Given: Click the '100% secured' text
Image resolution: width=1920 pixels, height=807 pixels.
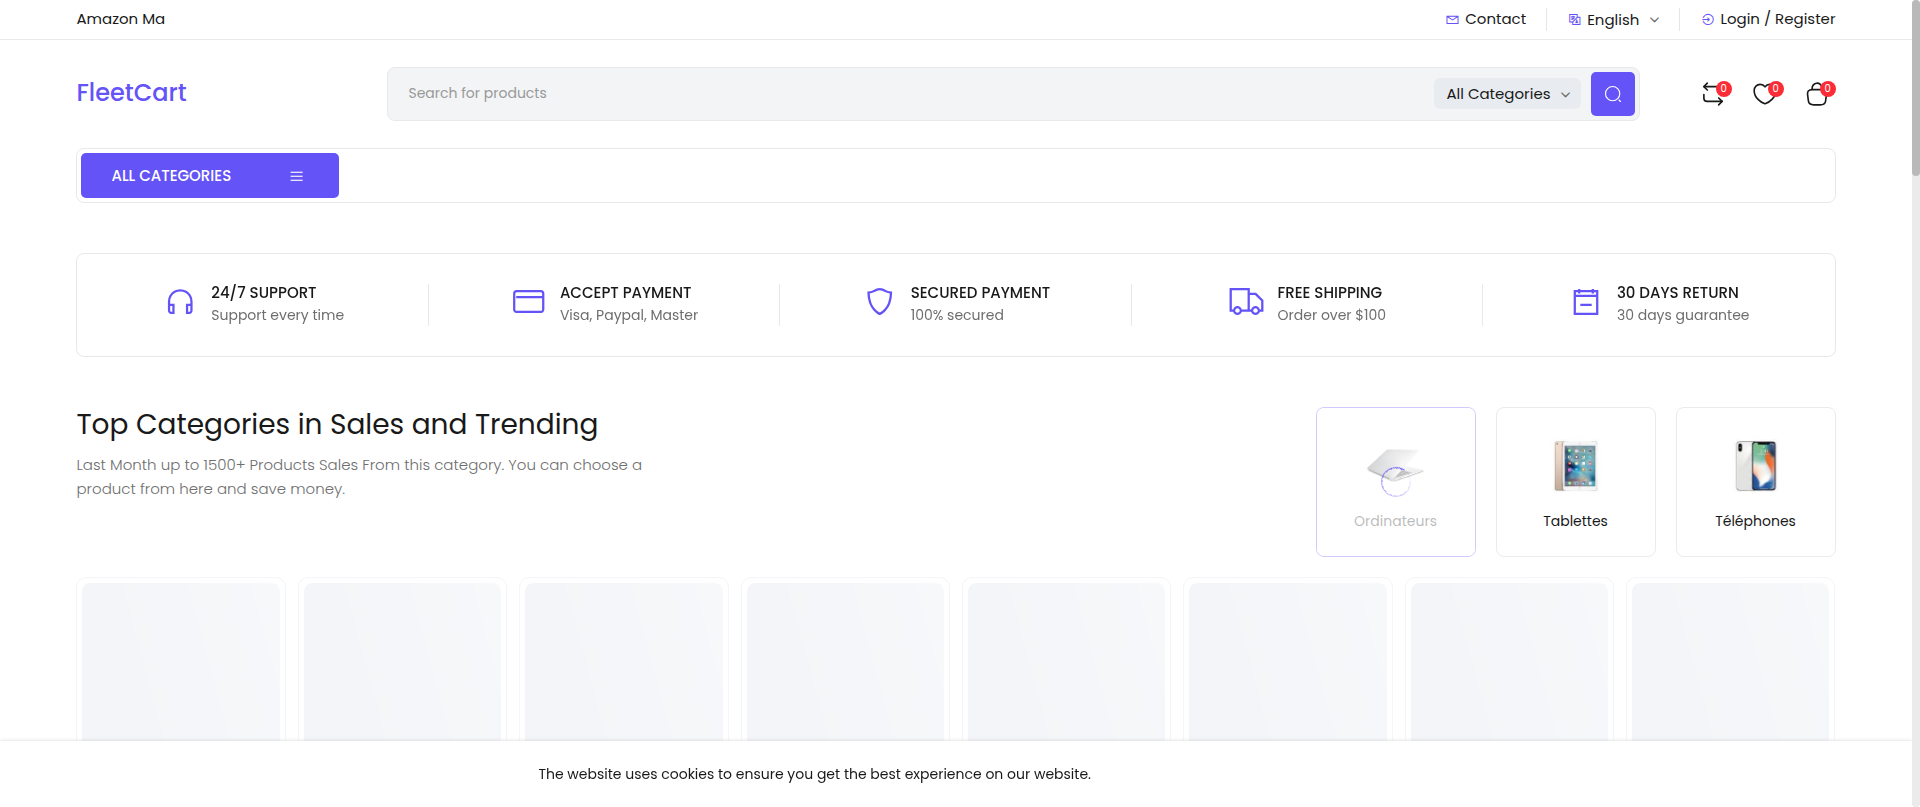Looking at the screenshot, I should tap(957, 315).
